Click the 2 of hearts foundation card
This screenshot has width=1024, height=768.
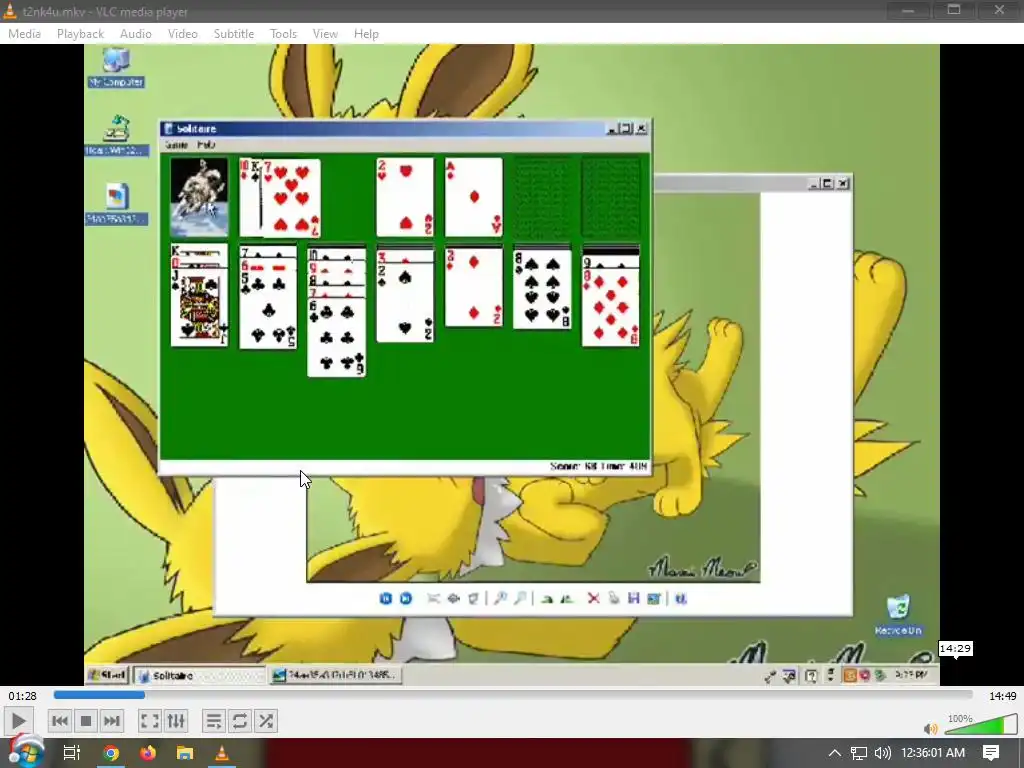(x=405, y=197)
